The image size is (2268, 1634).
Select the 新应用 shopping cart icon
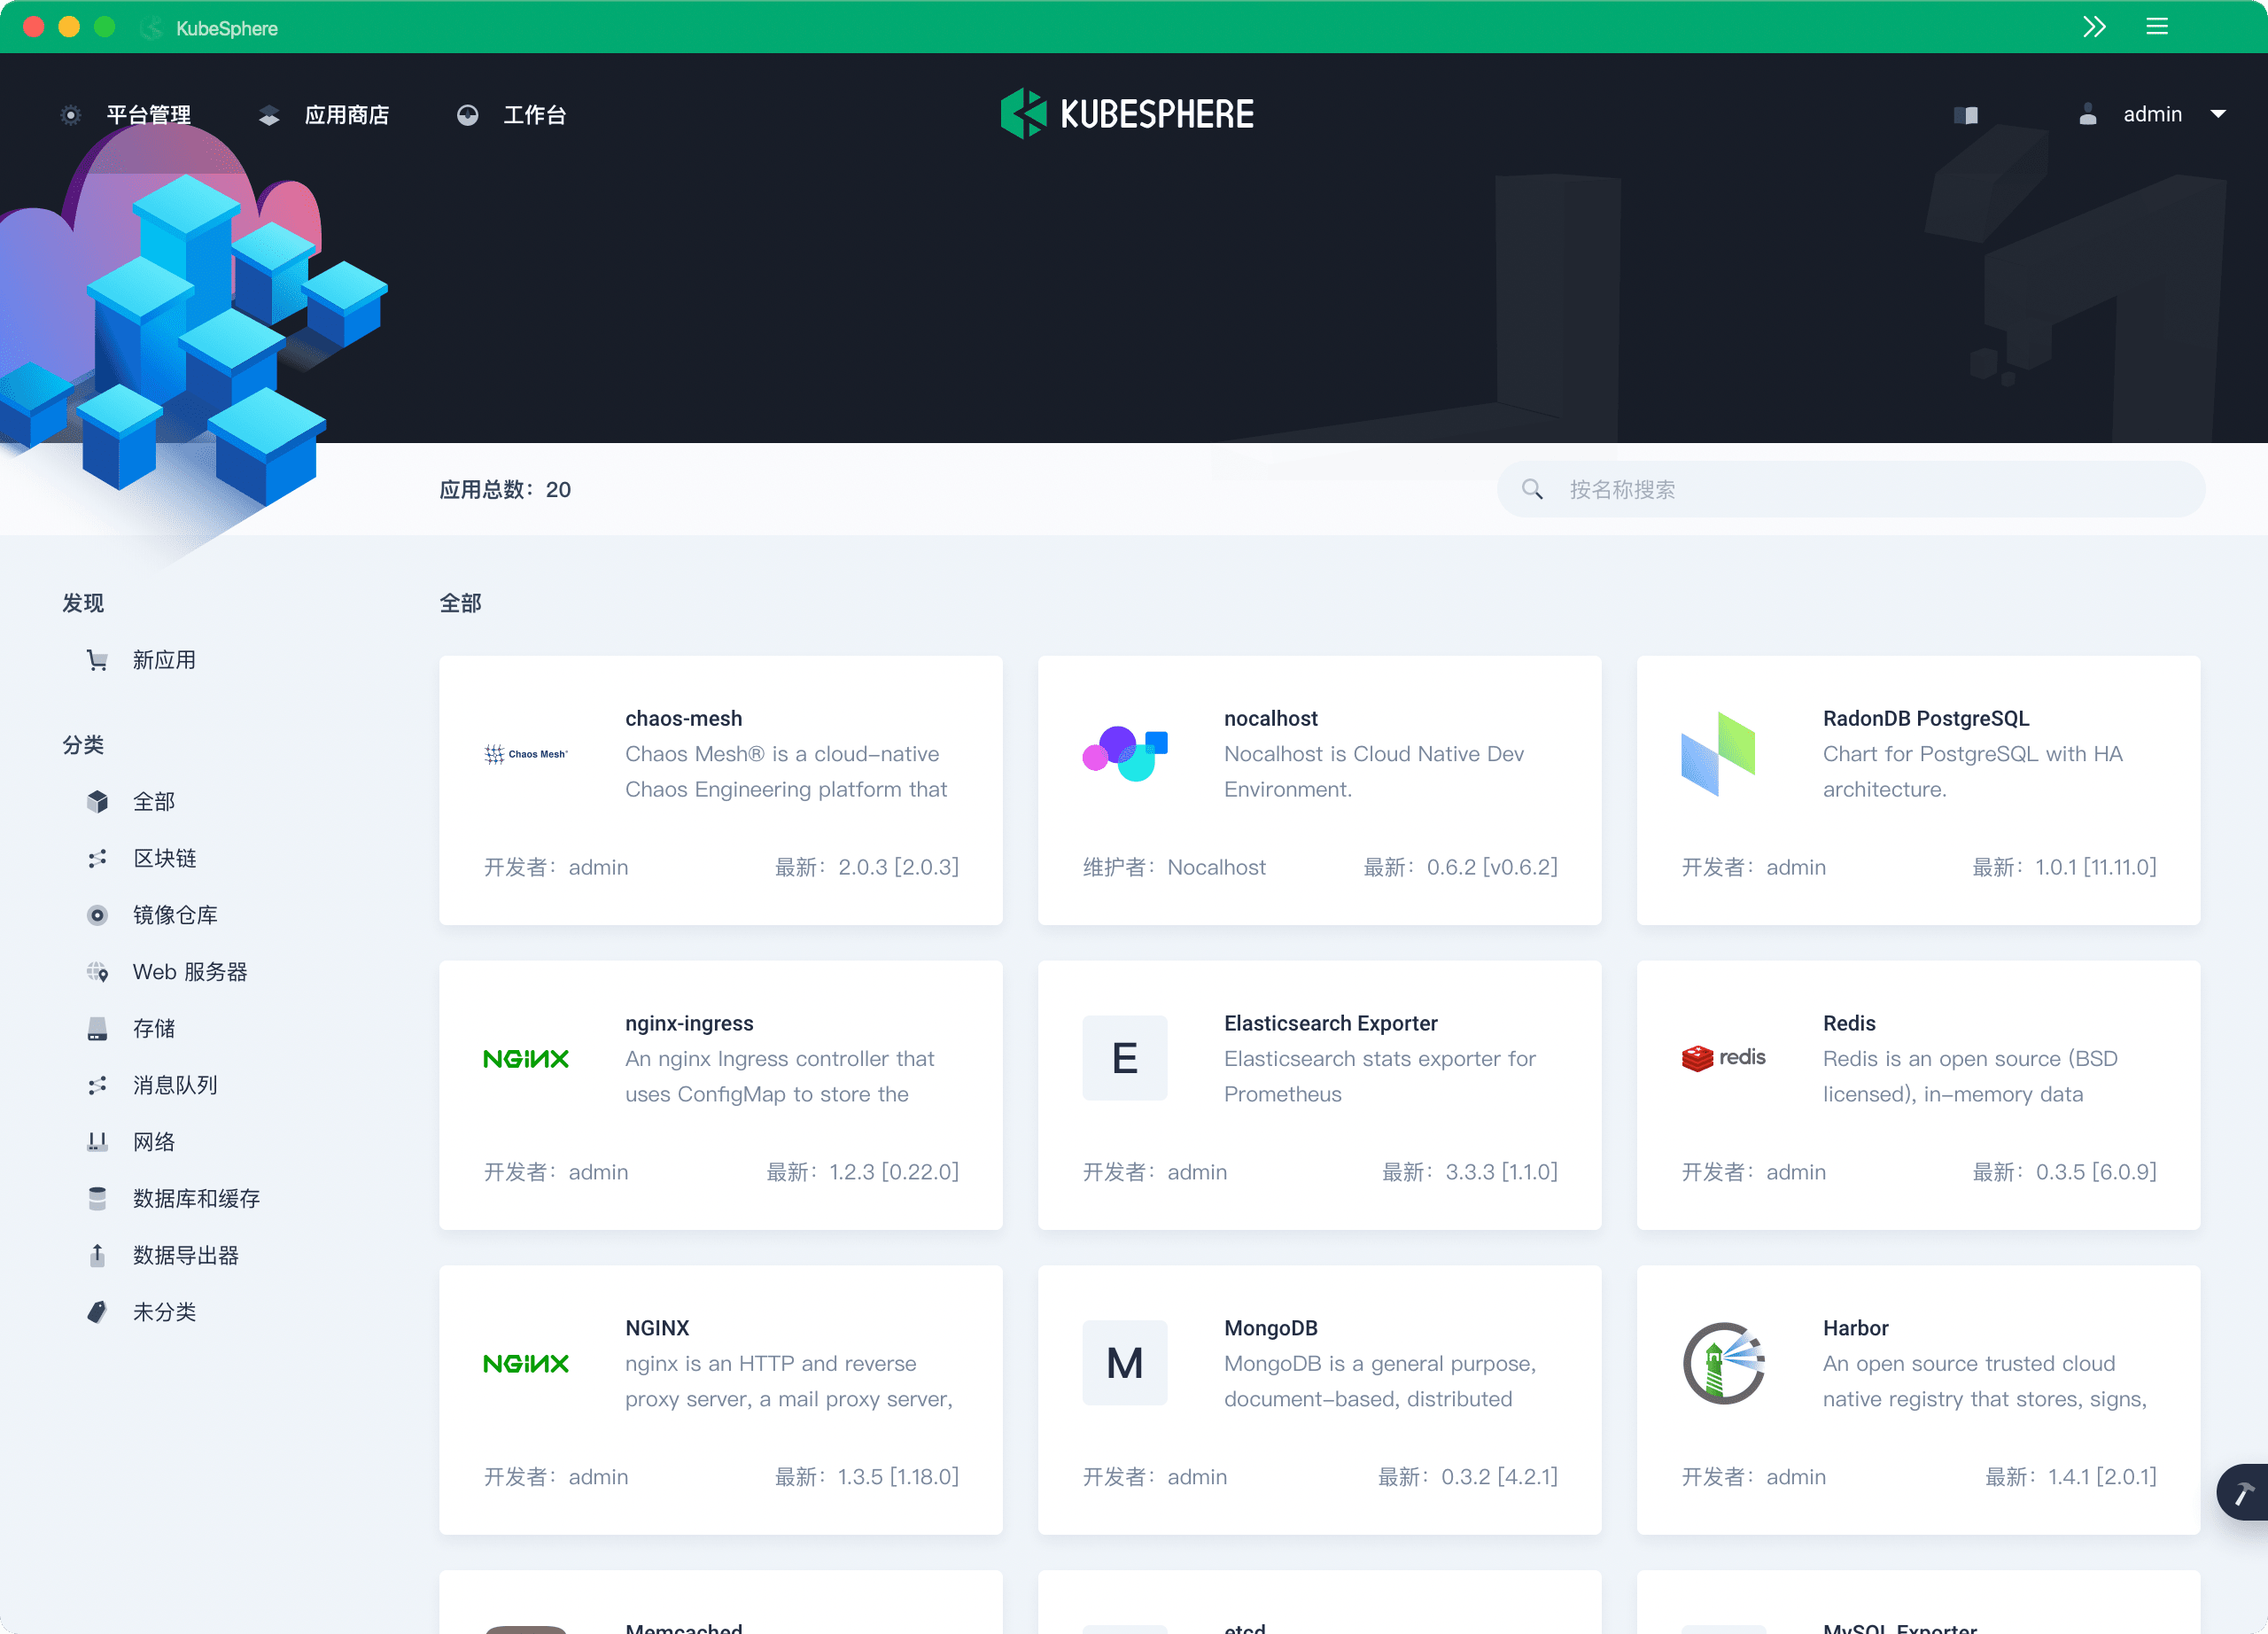[x=97, y=659]
